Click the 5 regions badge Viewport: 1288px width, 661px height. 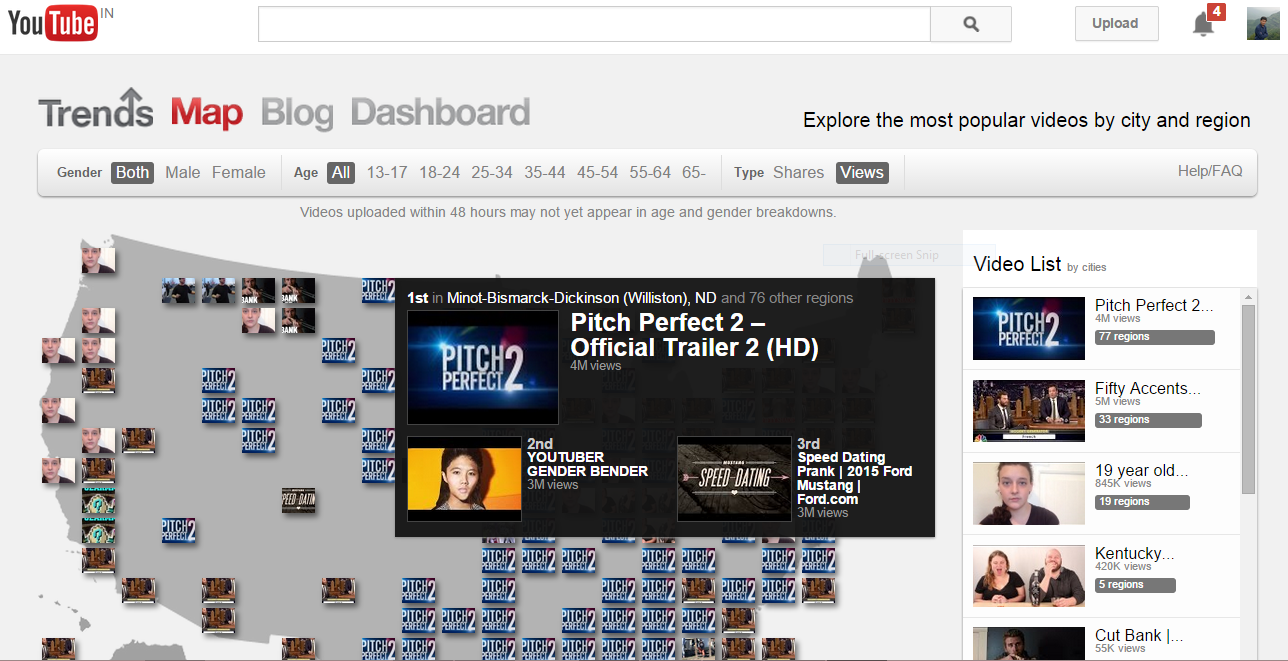[1135, 585]
